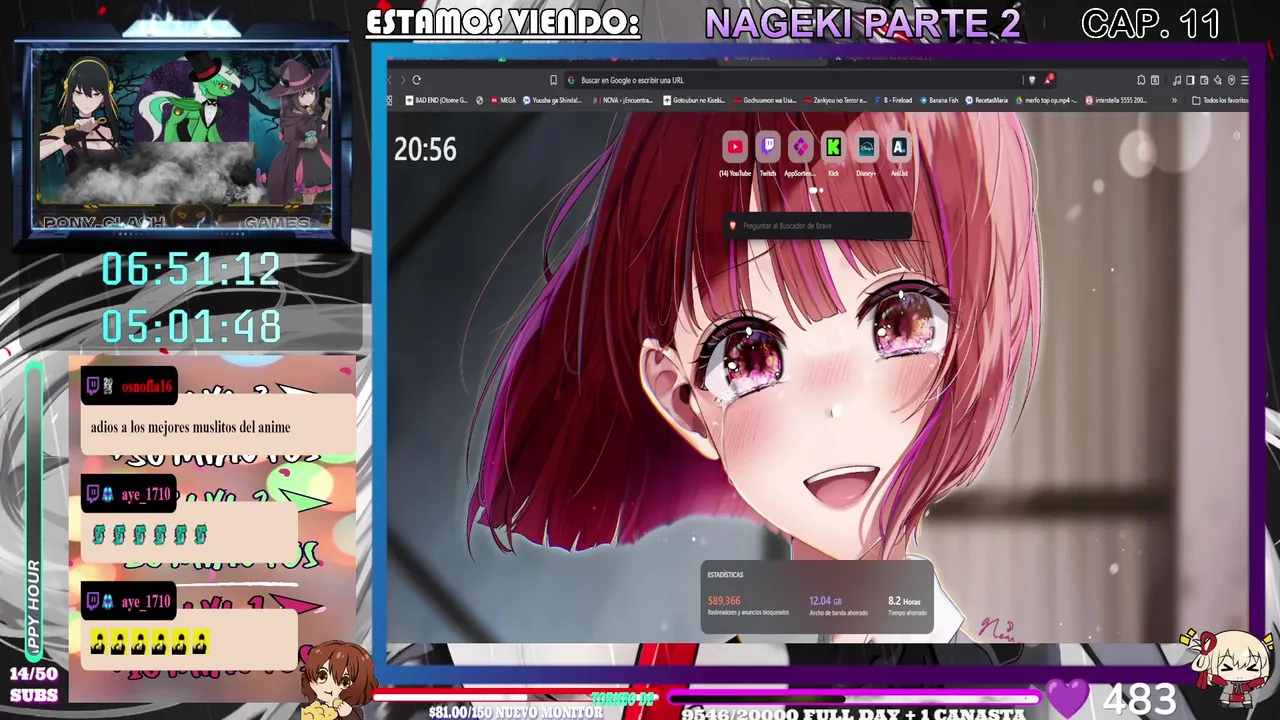Open the 'Todos los favoritos' folder
The height and width of the screenshot is (720, 1280).
click(x=1221, y=100)
